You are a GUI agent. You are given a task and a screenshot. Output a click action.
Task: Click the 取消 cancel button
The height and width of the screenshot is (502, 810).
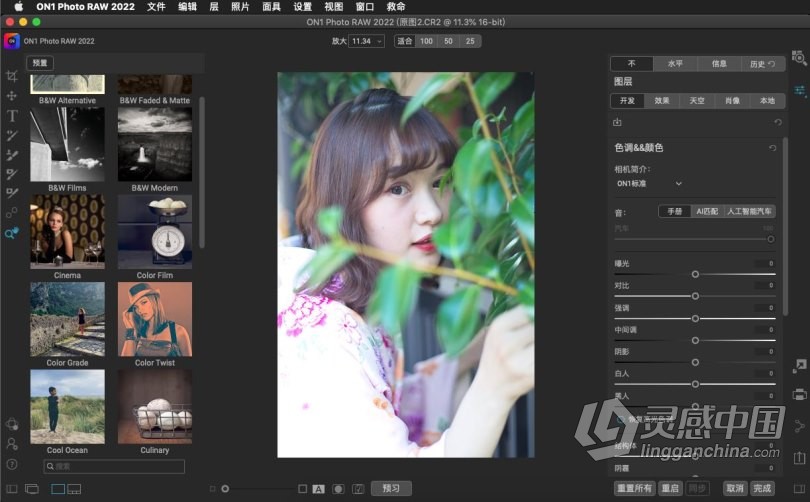pyautogui.click(x=735, y=488)
